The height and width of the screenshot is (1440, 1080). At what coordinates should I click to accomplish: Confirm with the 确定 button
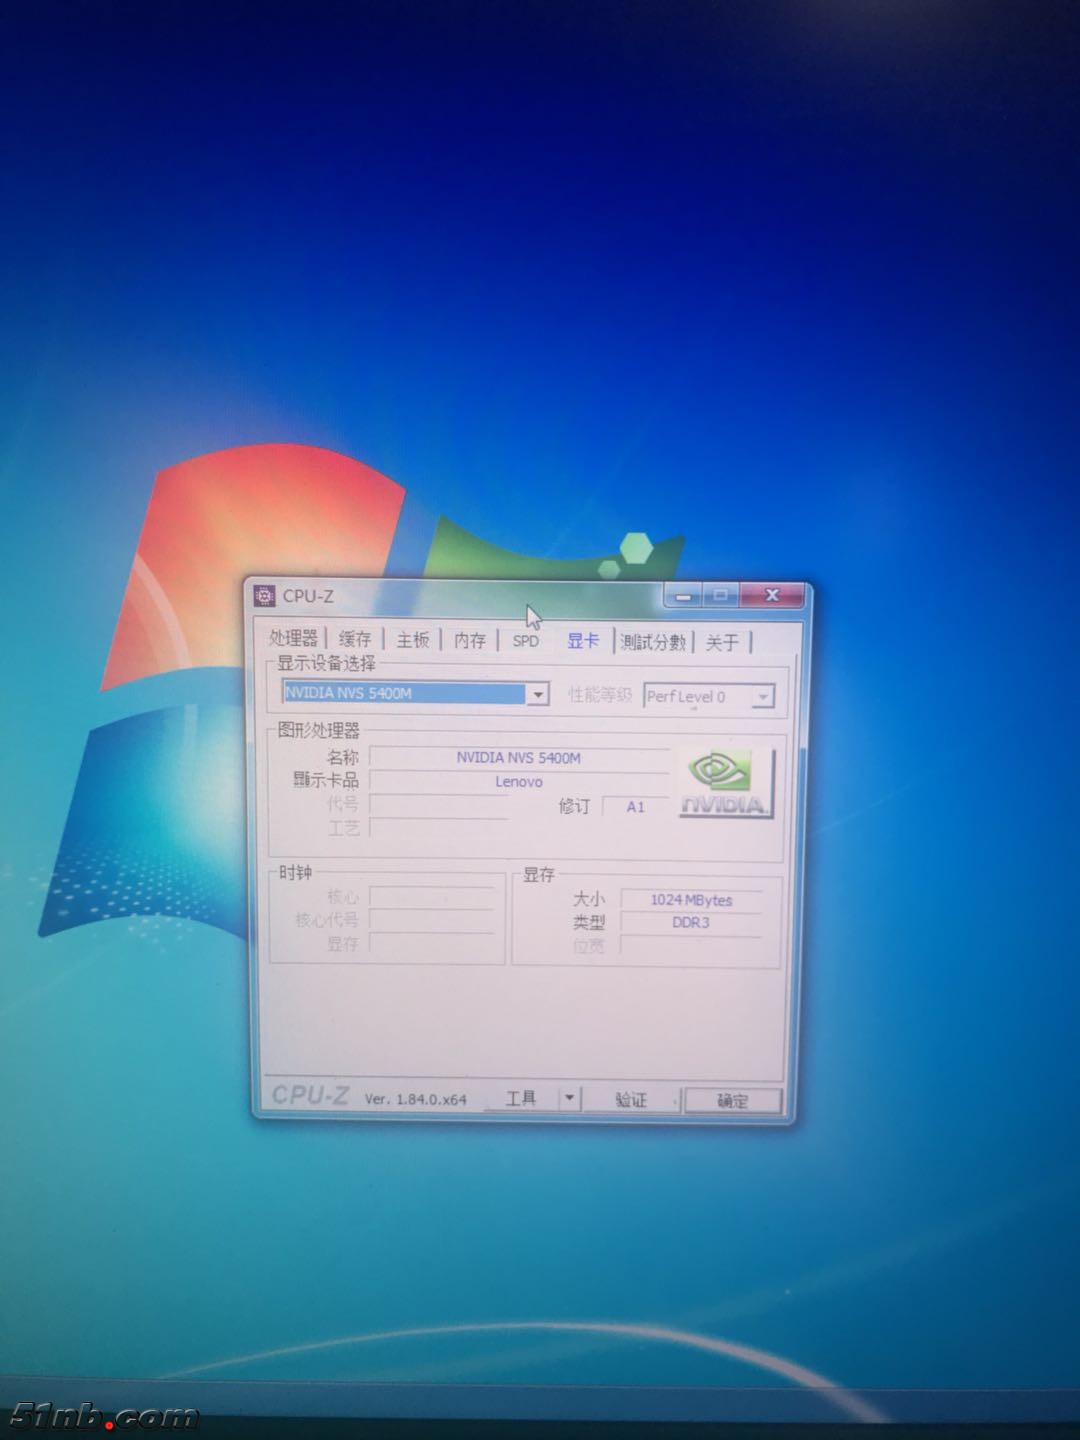pos(732,1101)
